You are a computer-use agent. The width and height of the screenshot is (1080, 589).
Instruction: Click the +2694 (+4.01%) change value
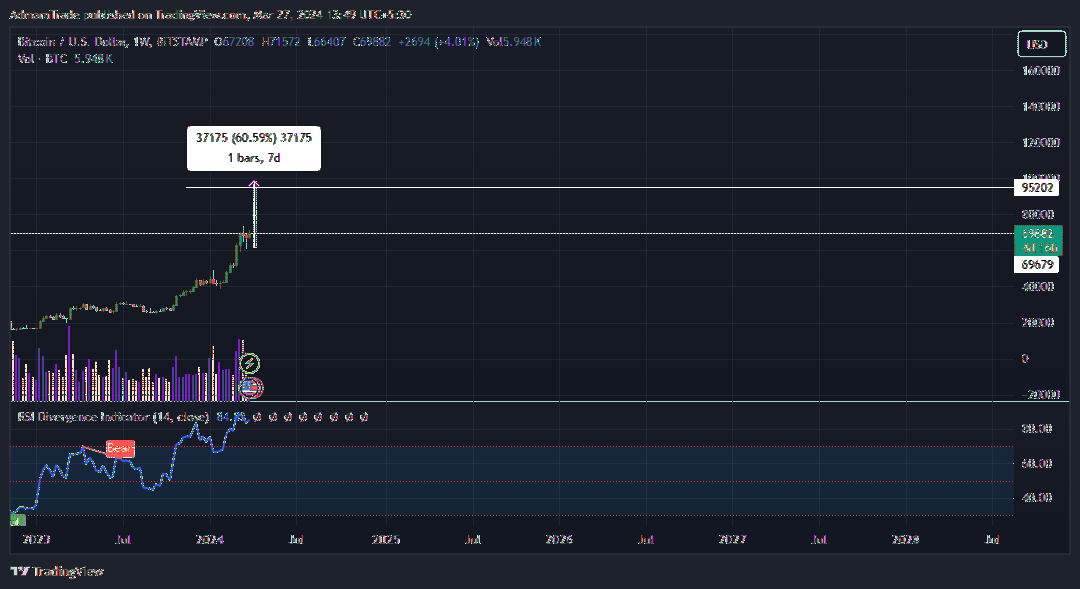coord(438,42)
